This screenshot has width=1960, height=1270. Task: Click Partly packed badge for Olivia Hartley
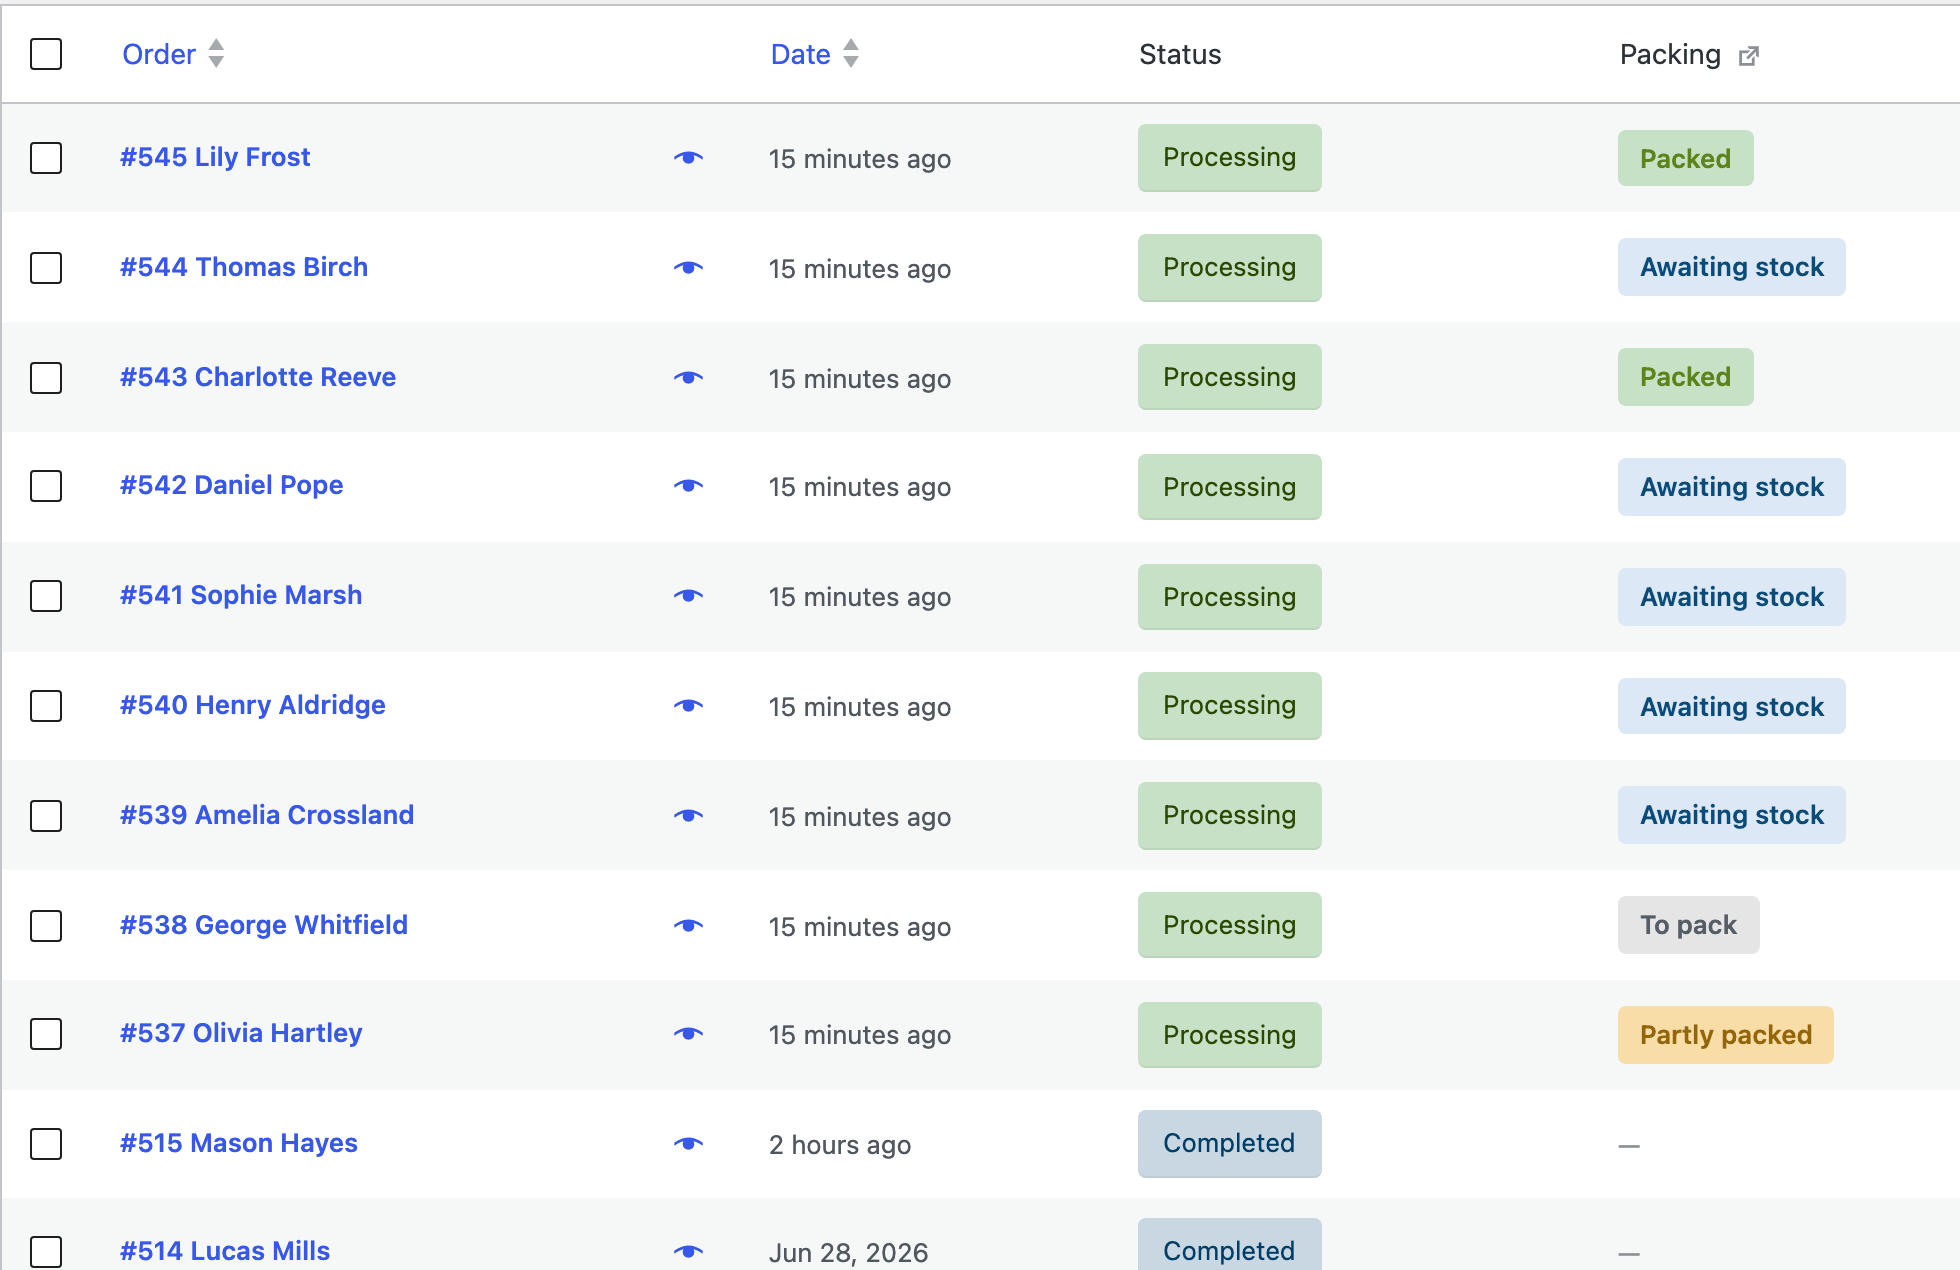1725,1035
